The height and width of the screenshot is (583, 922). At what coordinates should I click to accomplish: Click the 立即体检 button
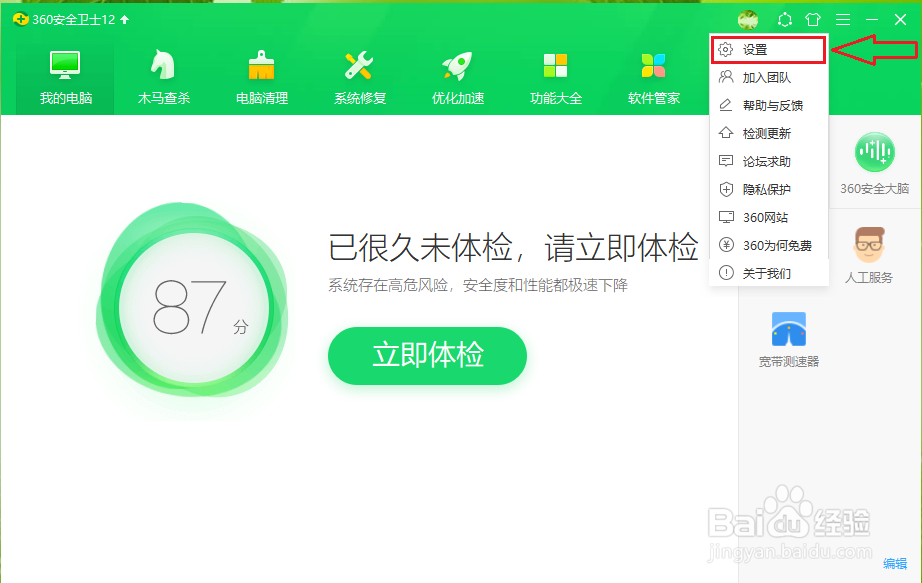427,355
